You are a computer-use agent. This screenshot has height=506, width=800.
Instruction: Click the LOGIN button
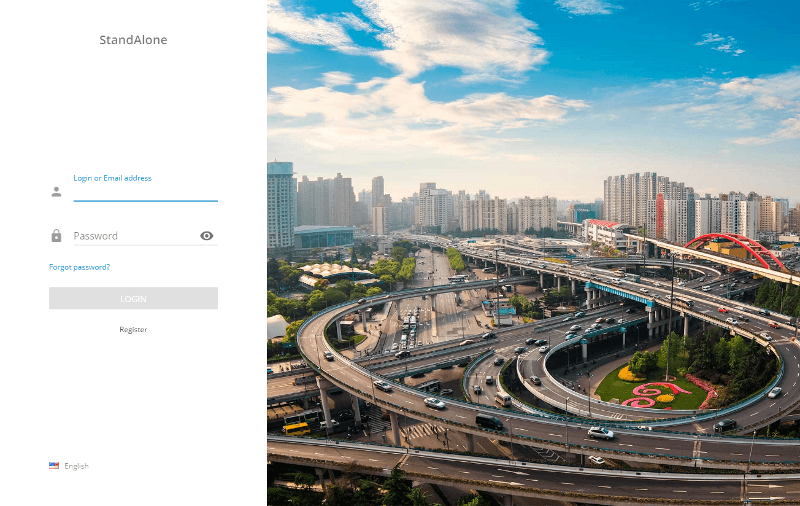[x=133, y=298]
